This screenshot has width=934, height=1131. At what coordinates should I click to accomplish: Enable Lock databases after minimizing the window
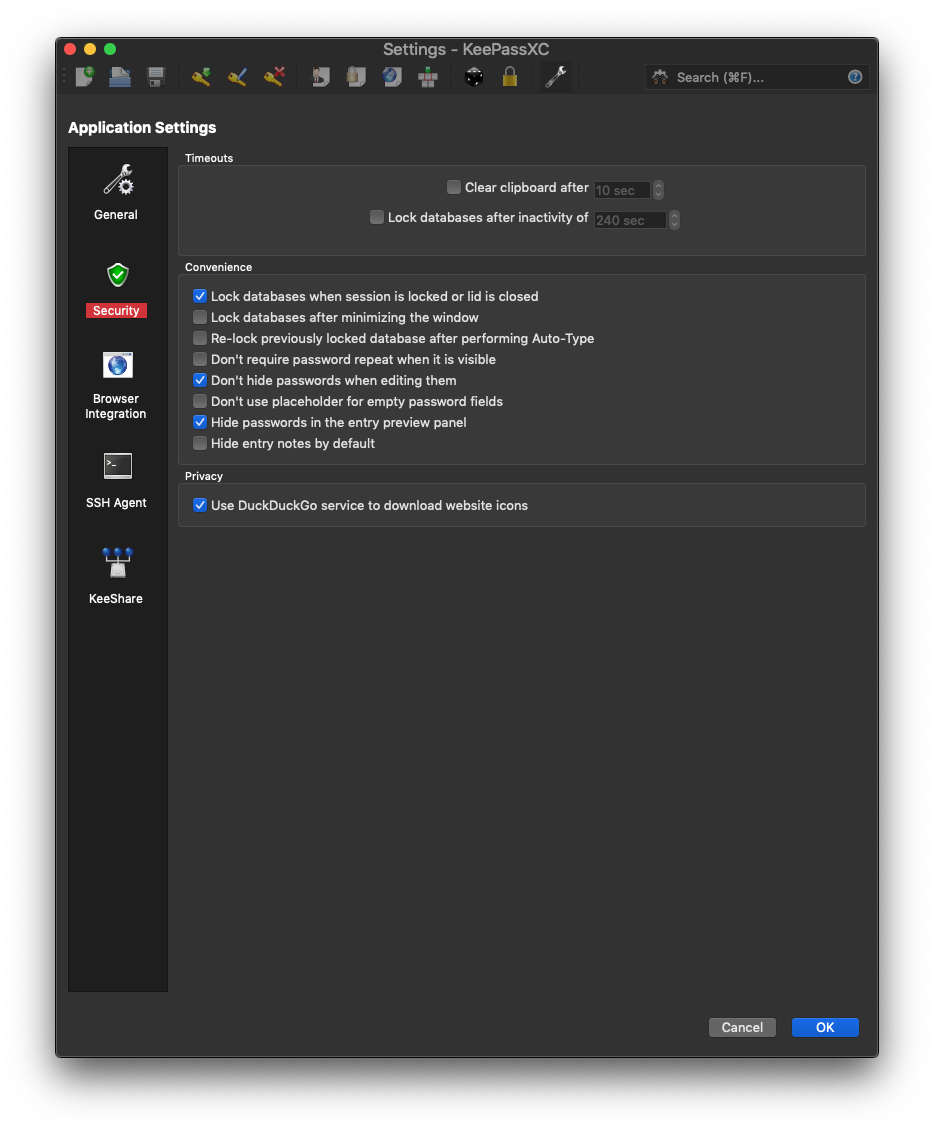tap(199, 317)
